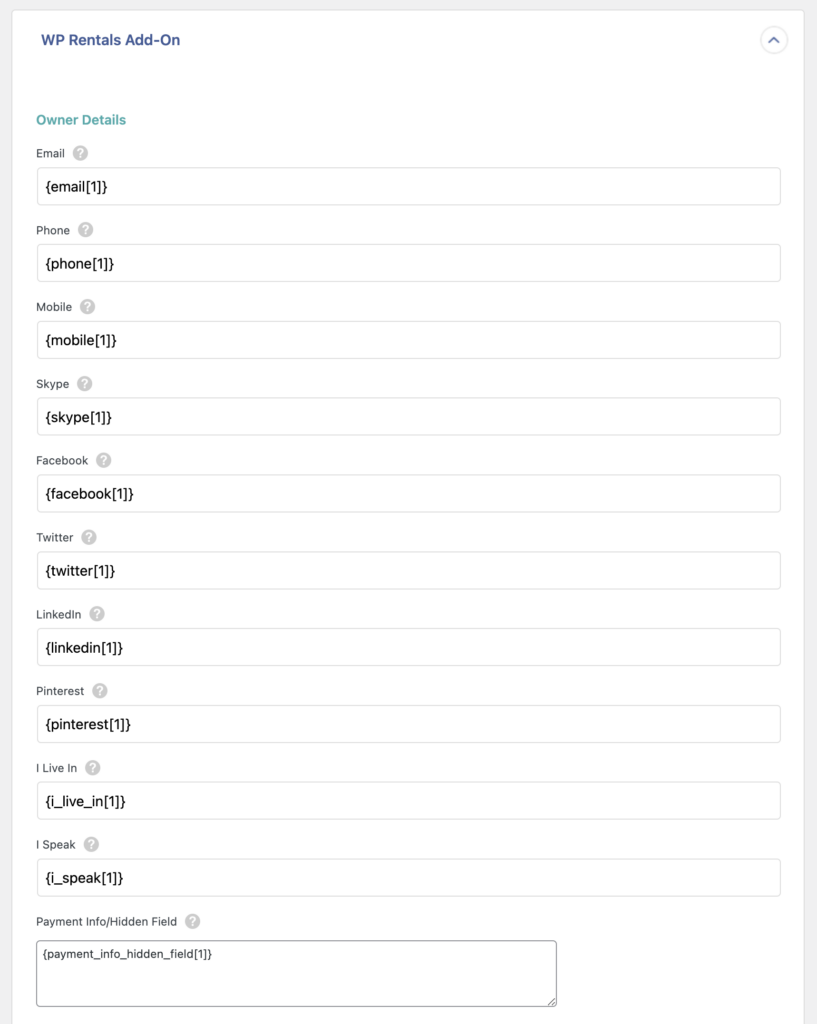The image size is (817, 1024).
Task: Open the Mobile field help tooltip
Action: (x=88, y=307)
